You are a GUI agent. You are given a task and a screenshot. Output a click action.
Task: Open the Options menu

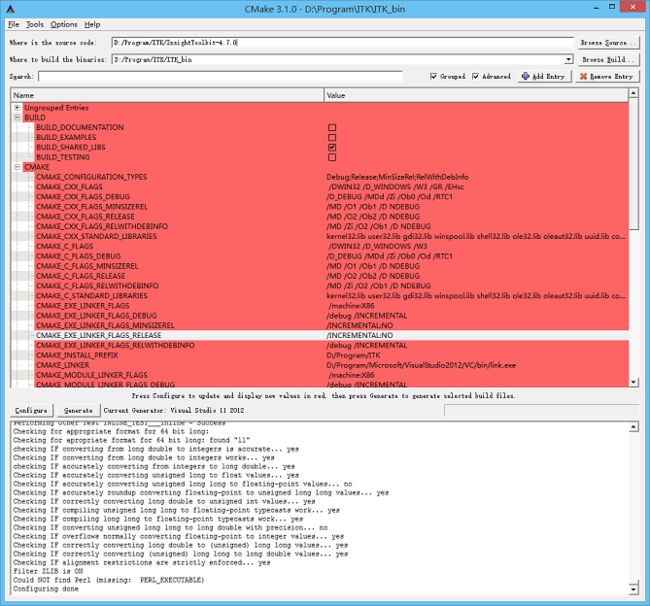64,24
